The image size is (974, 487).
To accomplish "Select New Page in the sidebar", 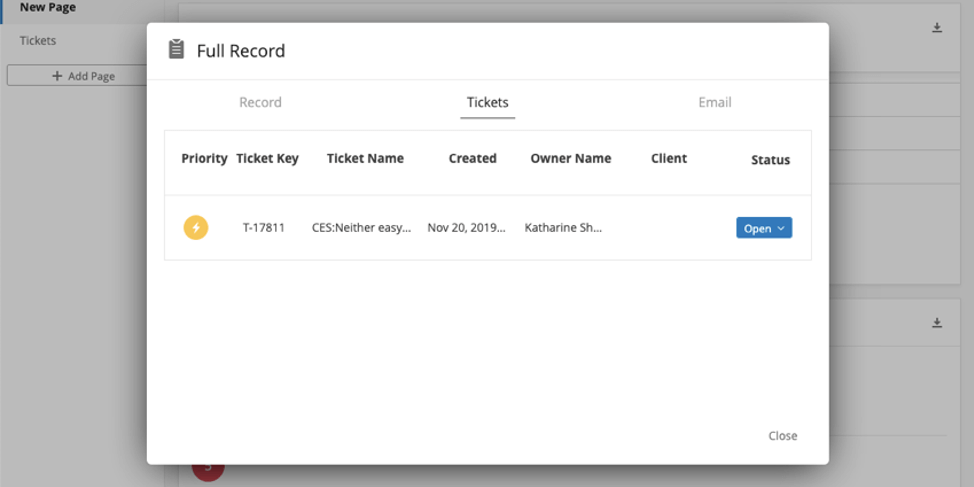I will click(48, 8).
